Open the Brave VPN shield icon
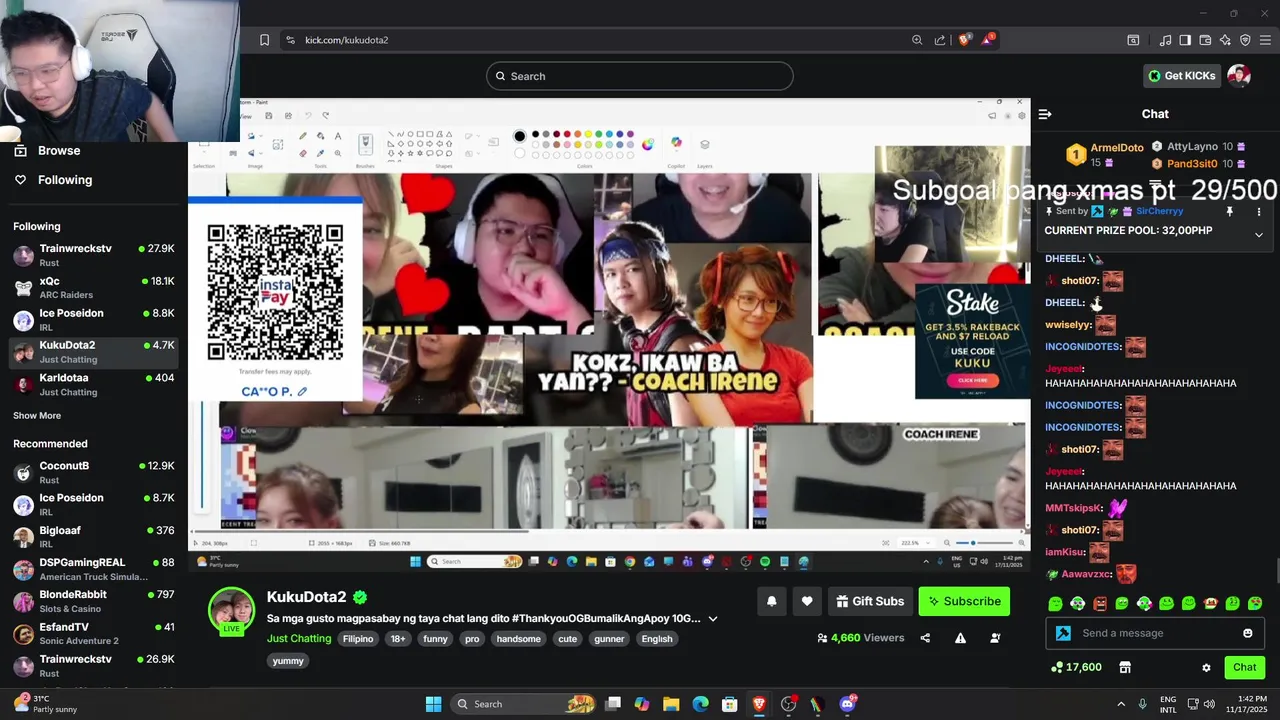 pos(1245,40)
